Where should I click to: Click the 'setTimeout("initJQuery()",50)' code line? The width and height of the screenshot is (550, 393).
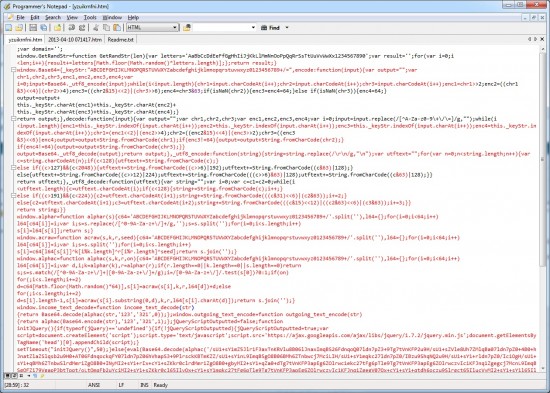(276, 349)
